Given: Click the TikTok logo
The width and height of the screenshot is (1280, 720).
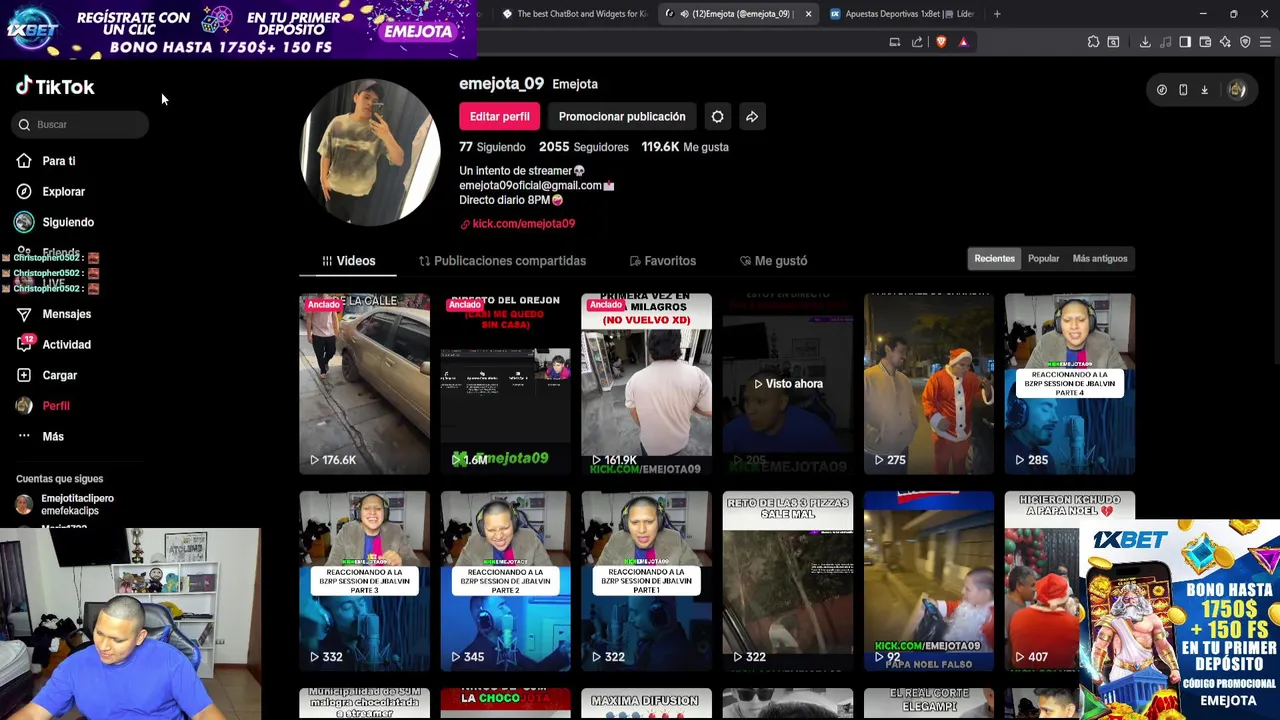Looking at the screenshot, I should coord(55,87).
